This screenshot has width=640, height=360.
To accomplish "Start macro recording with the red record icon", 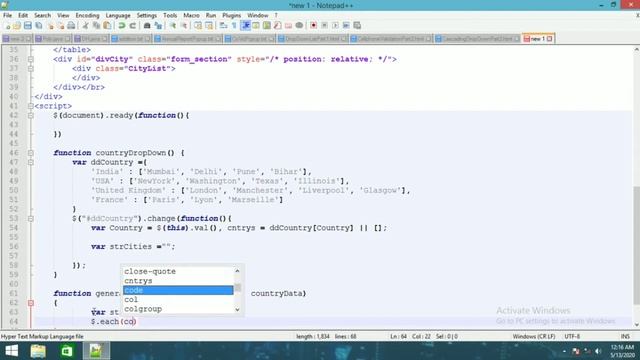I will coord(313,25).
